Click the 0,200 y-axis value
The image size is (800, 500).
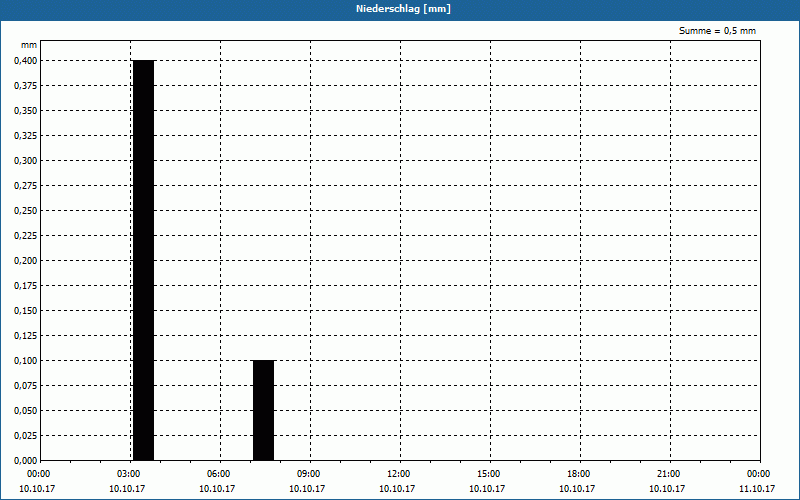pyautogui.click(x=26, y=261)
